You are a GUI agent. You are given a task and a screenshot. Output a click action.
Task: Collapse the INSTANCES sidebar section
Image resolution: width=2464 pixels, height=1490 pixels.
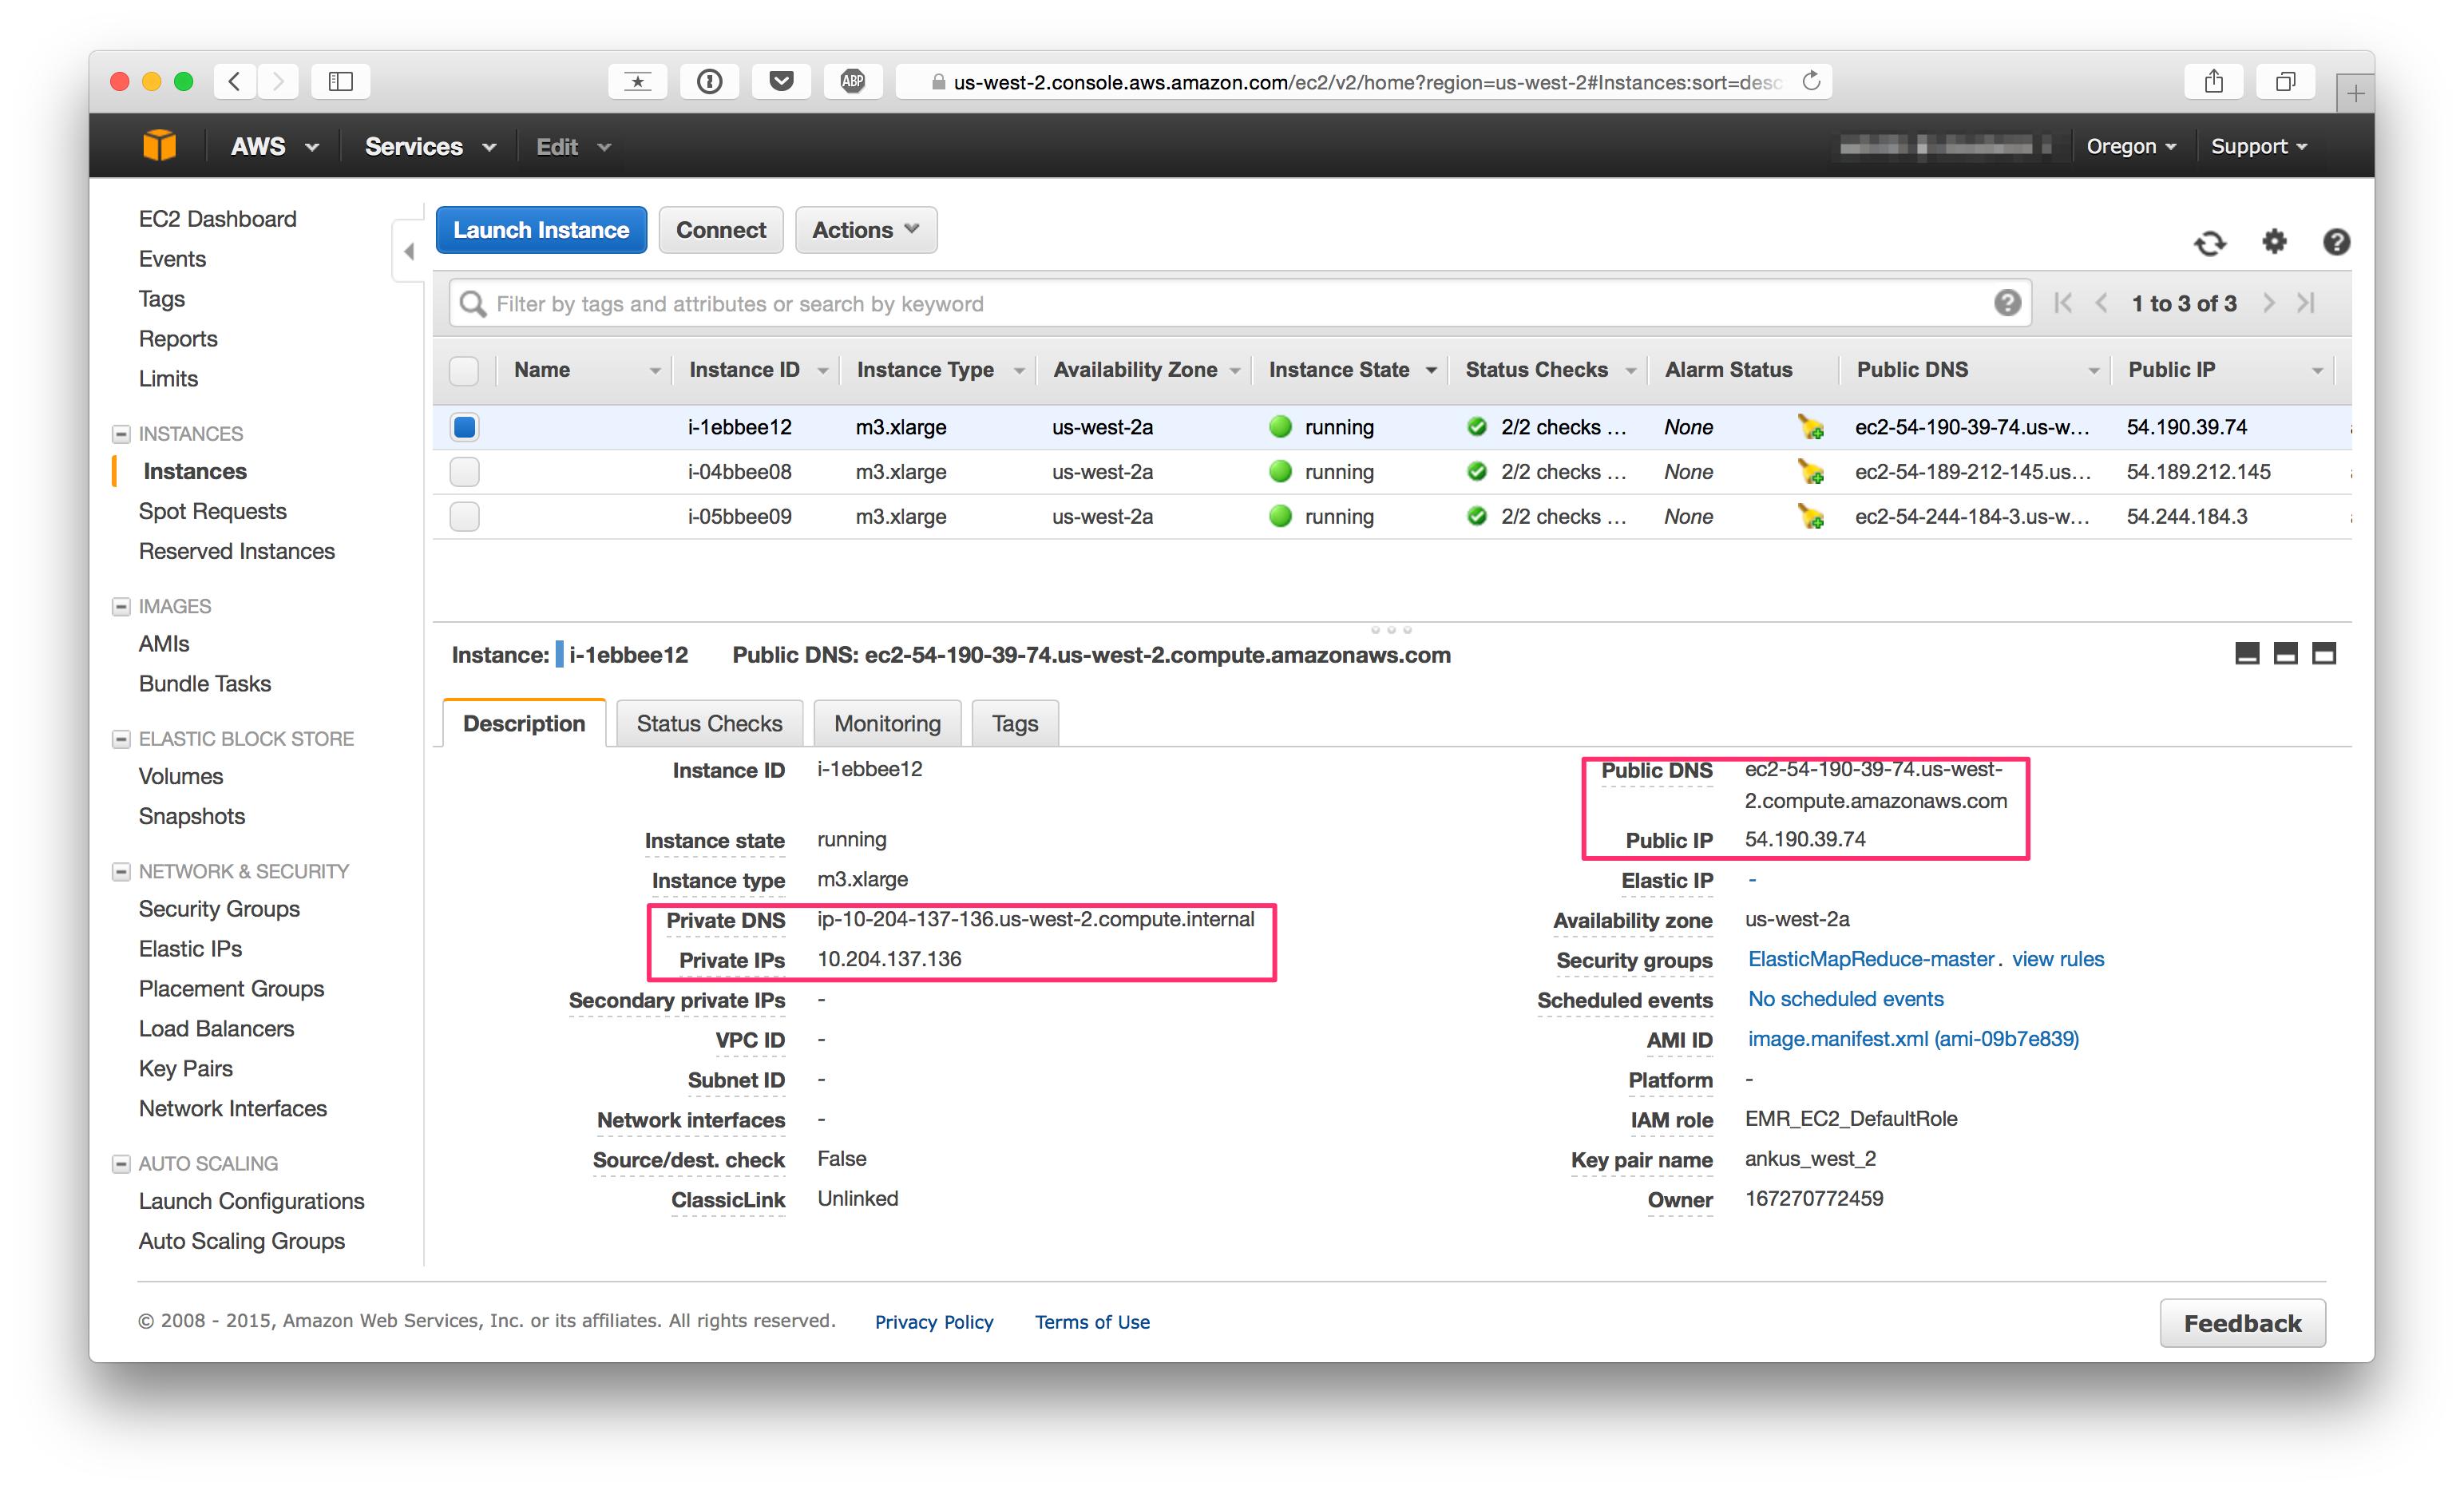(x=121, y=434)
